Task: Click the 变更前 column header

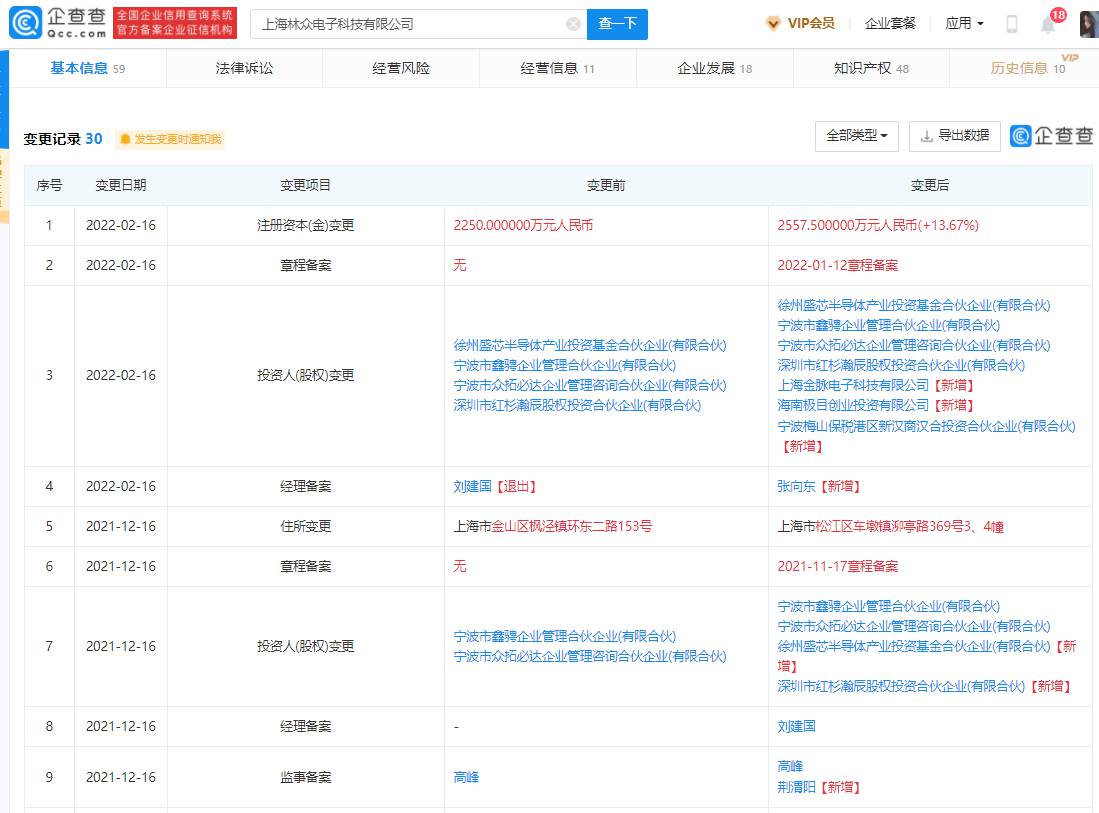Action: tap(606, 185)
